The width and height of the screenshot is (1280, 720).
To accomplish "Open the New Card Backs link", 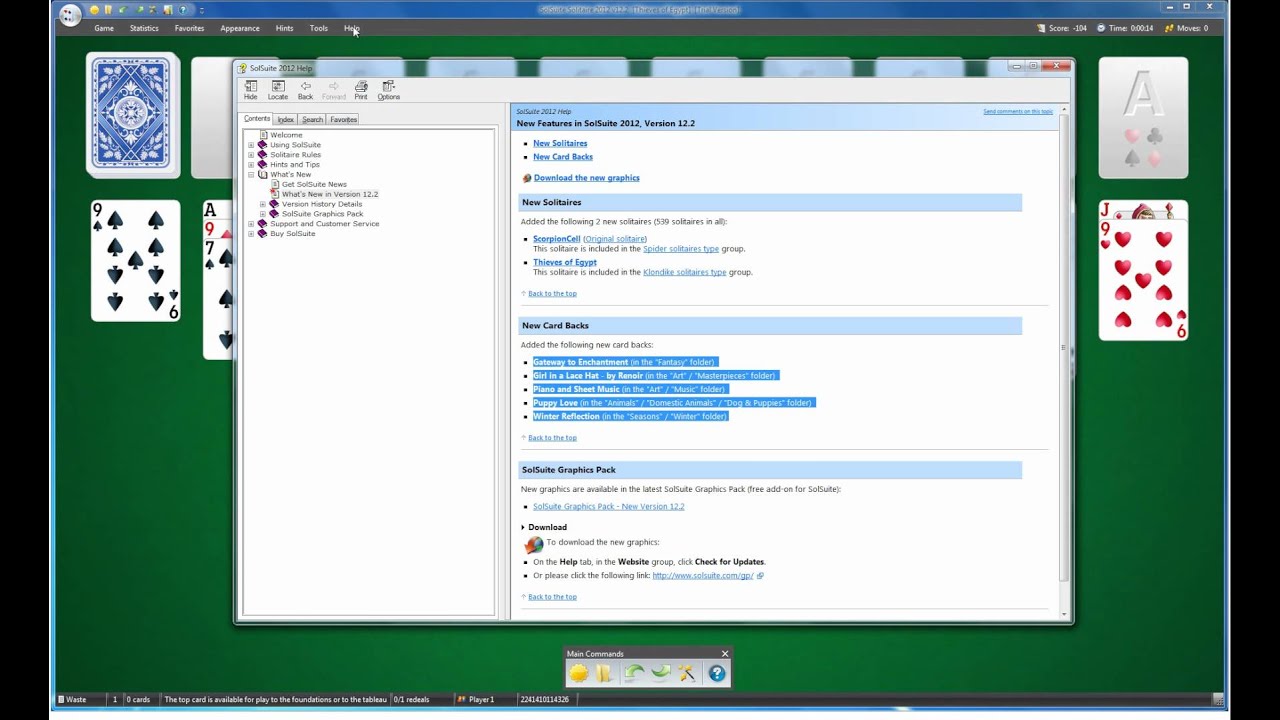I will click(x=563, y=157).
